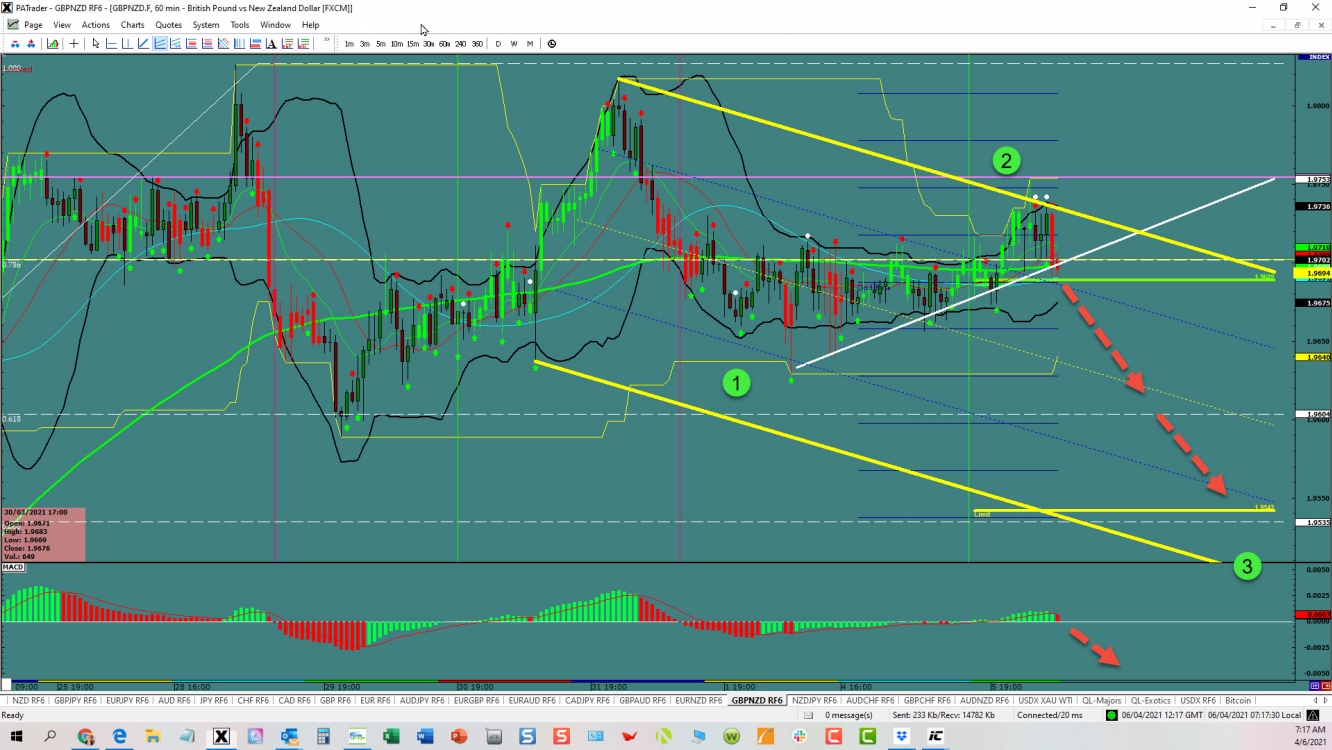This screenshot has width=1332, height=750.
Task: Open Excel from the taskbar
Action: coord(392,737)
